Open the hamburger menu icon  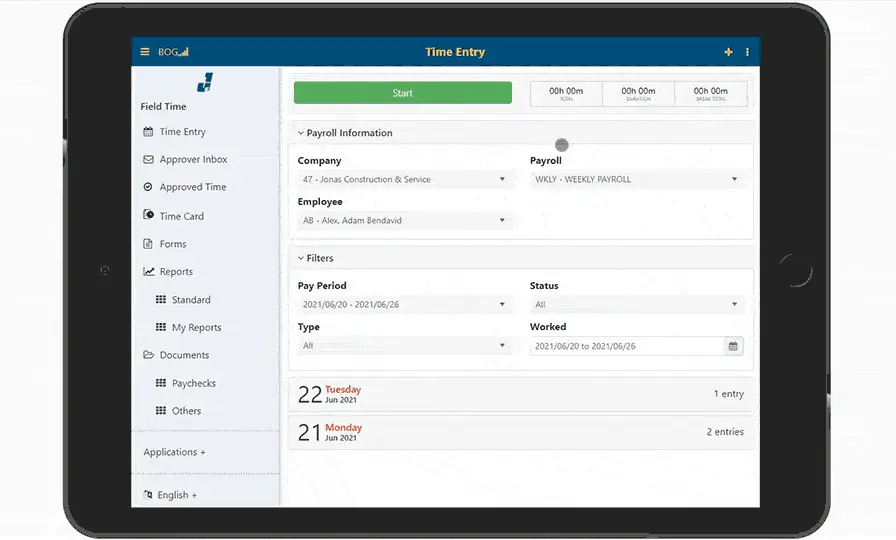coord(145,52)
